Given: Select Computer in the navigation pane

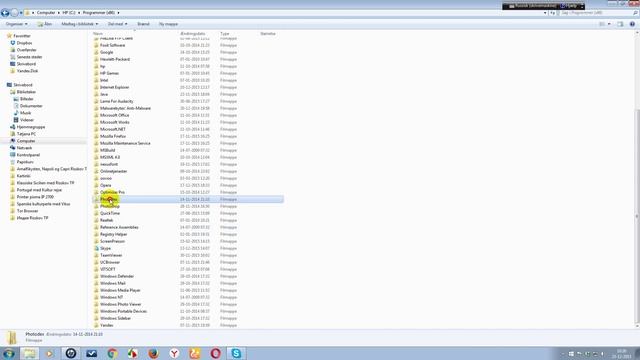Looking at the screenshot, I should 26,141.
